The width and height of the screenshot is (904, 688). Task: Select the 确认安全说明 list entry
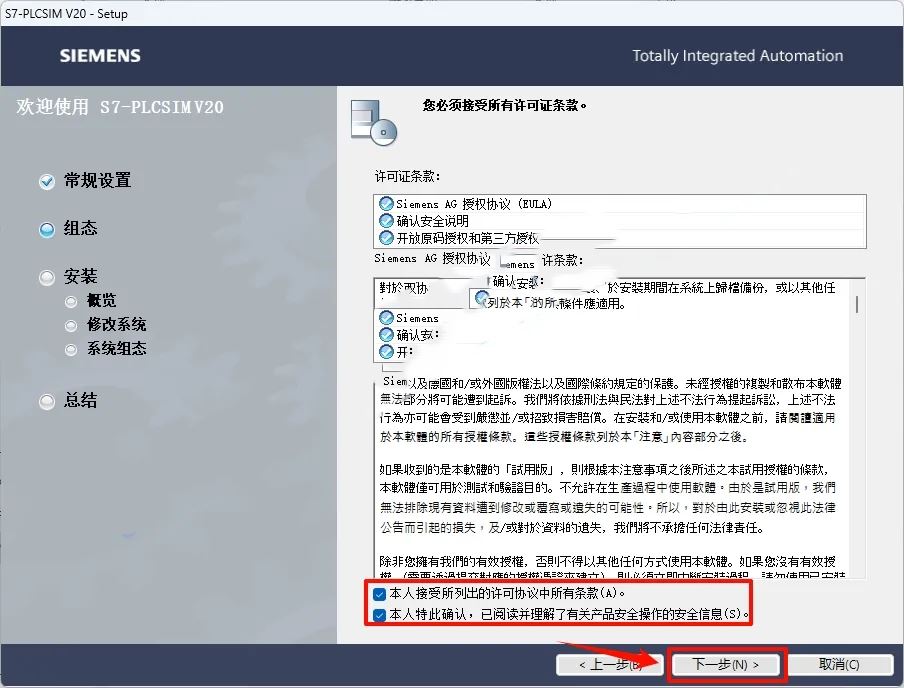pyautogui.click(x=619, y=221)
